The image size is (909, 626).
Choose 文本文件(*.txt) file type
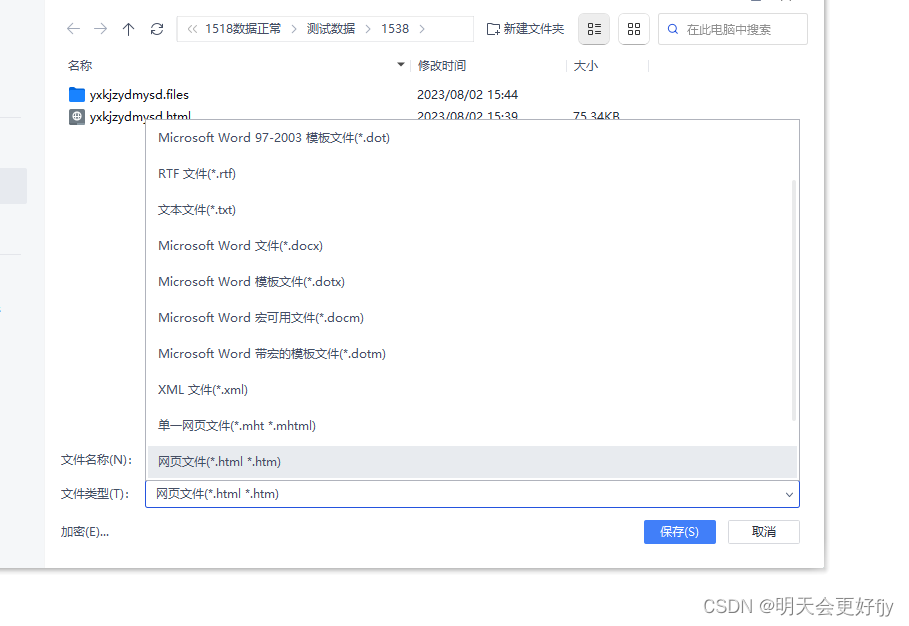pos(472,210)
